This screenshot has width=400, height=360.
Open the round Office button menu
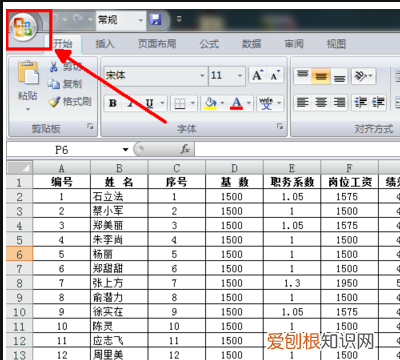(23, 27)
